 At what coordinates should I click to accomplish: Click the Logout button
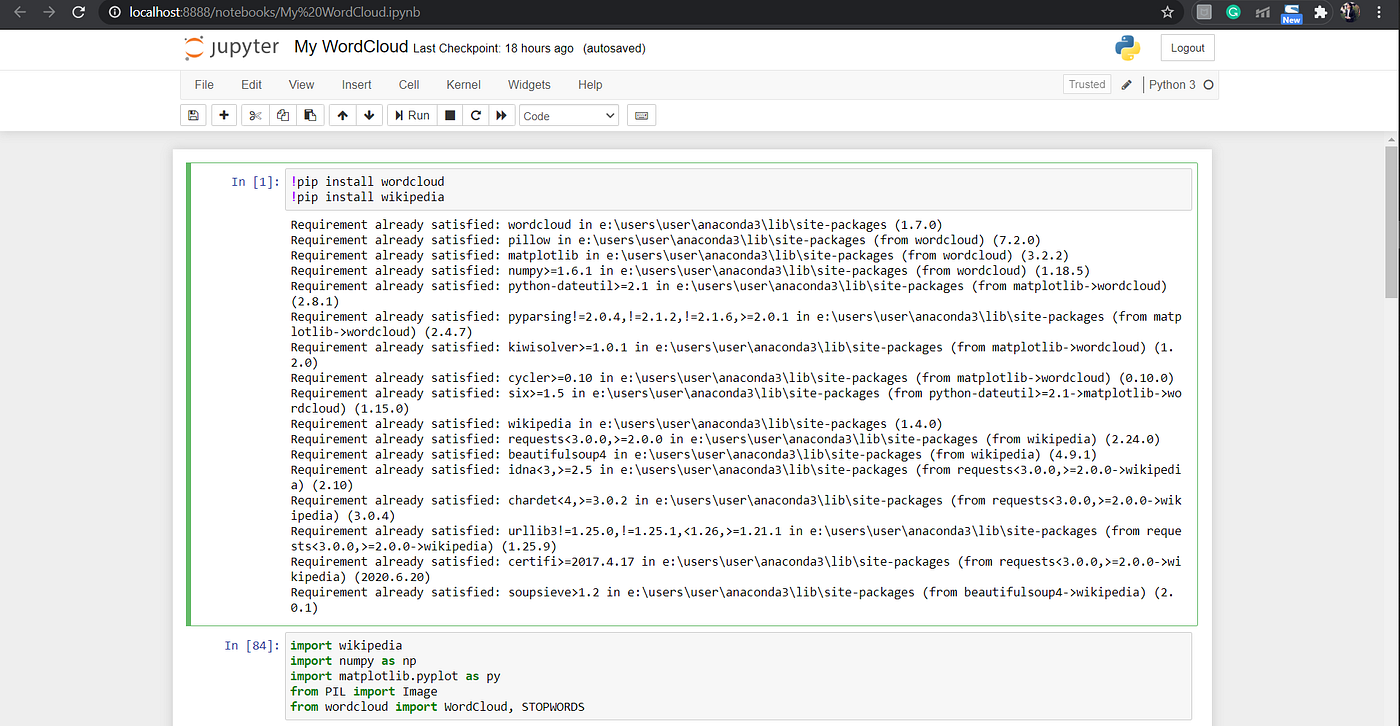coord(1187,48)
